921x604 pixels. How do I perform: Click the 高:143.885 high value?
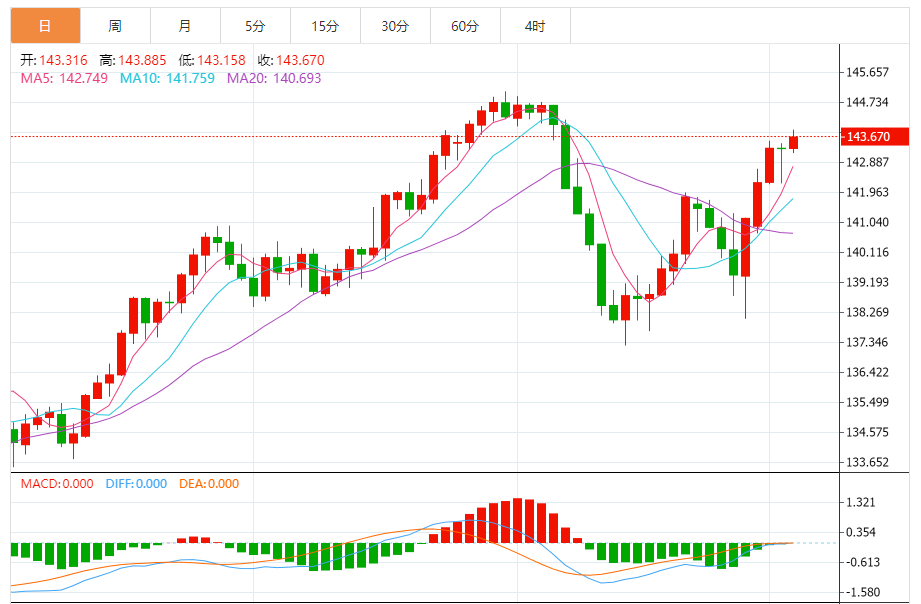[x=133, y=60]
